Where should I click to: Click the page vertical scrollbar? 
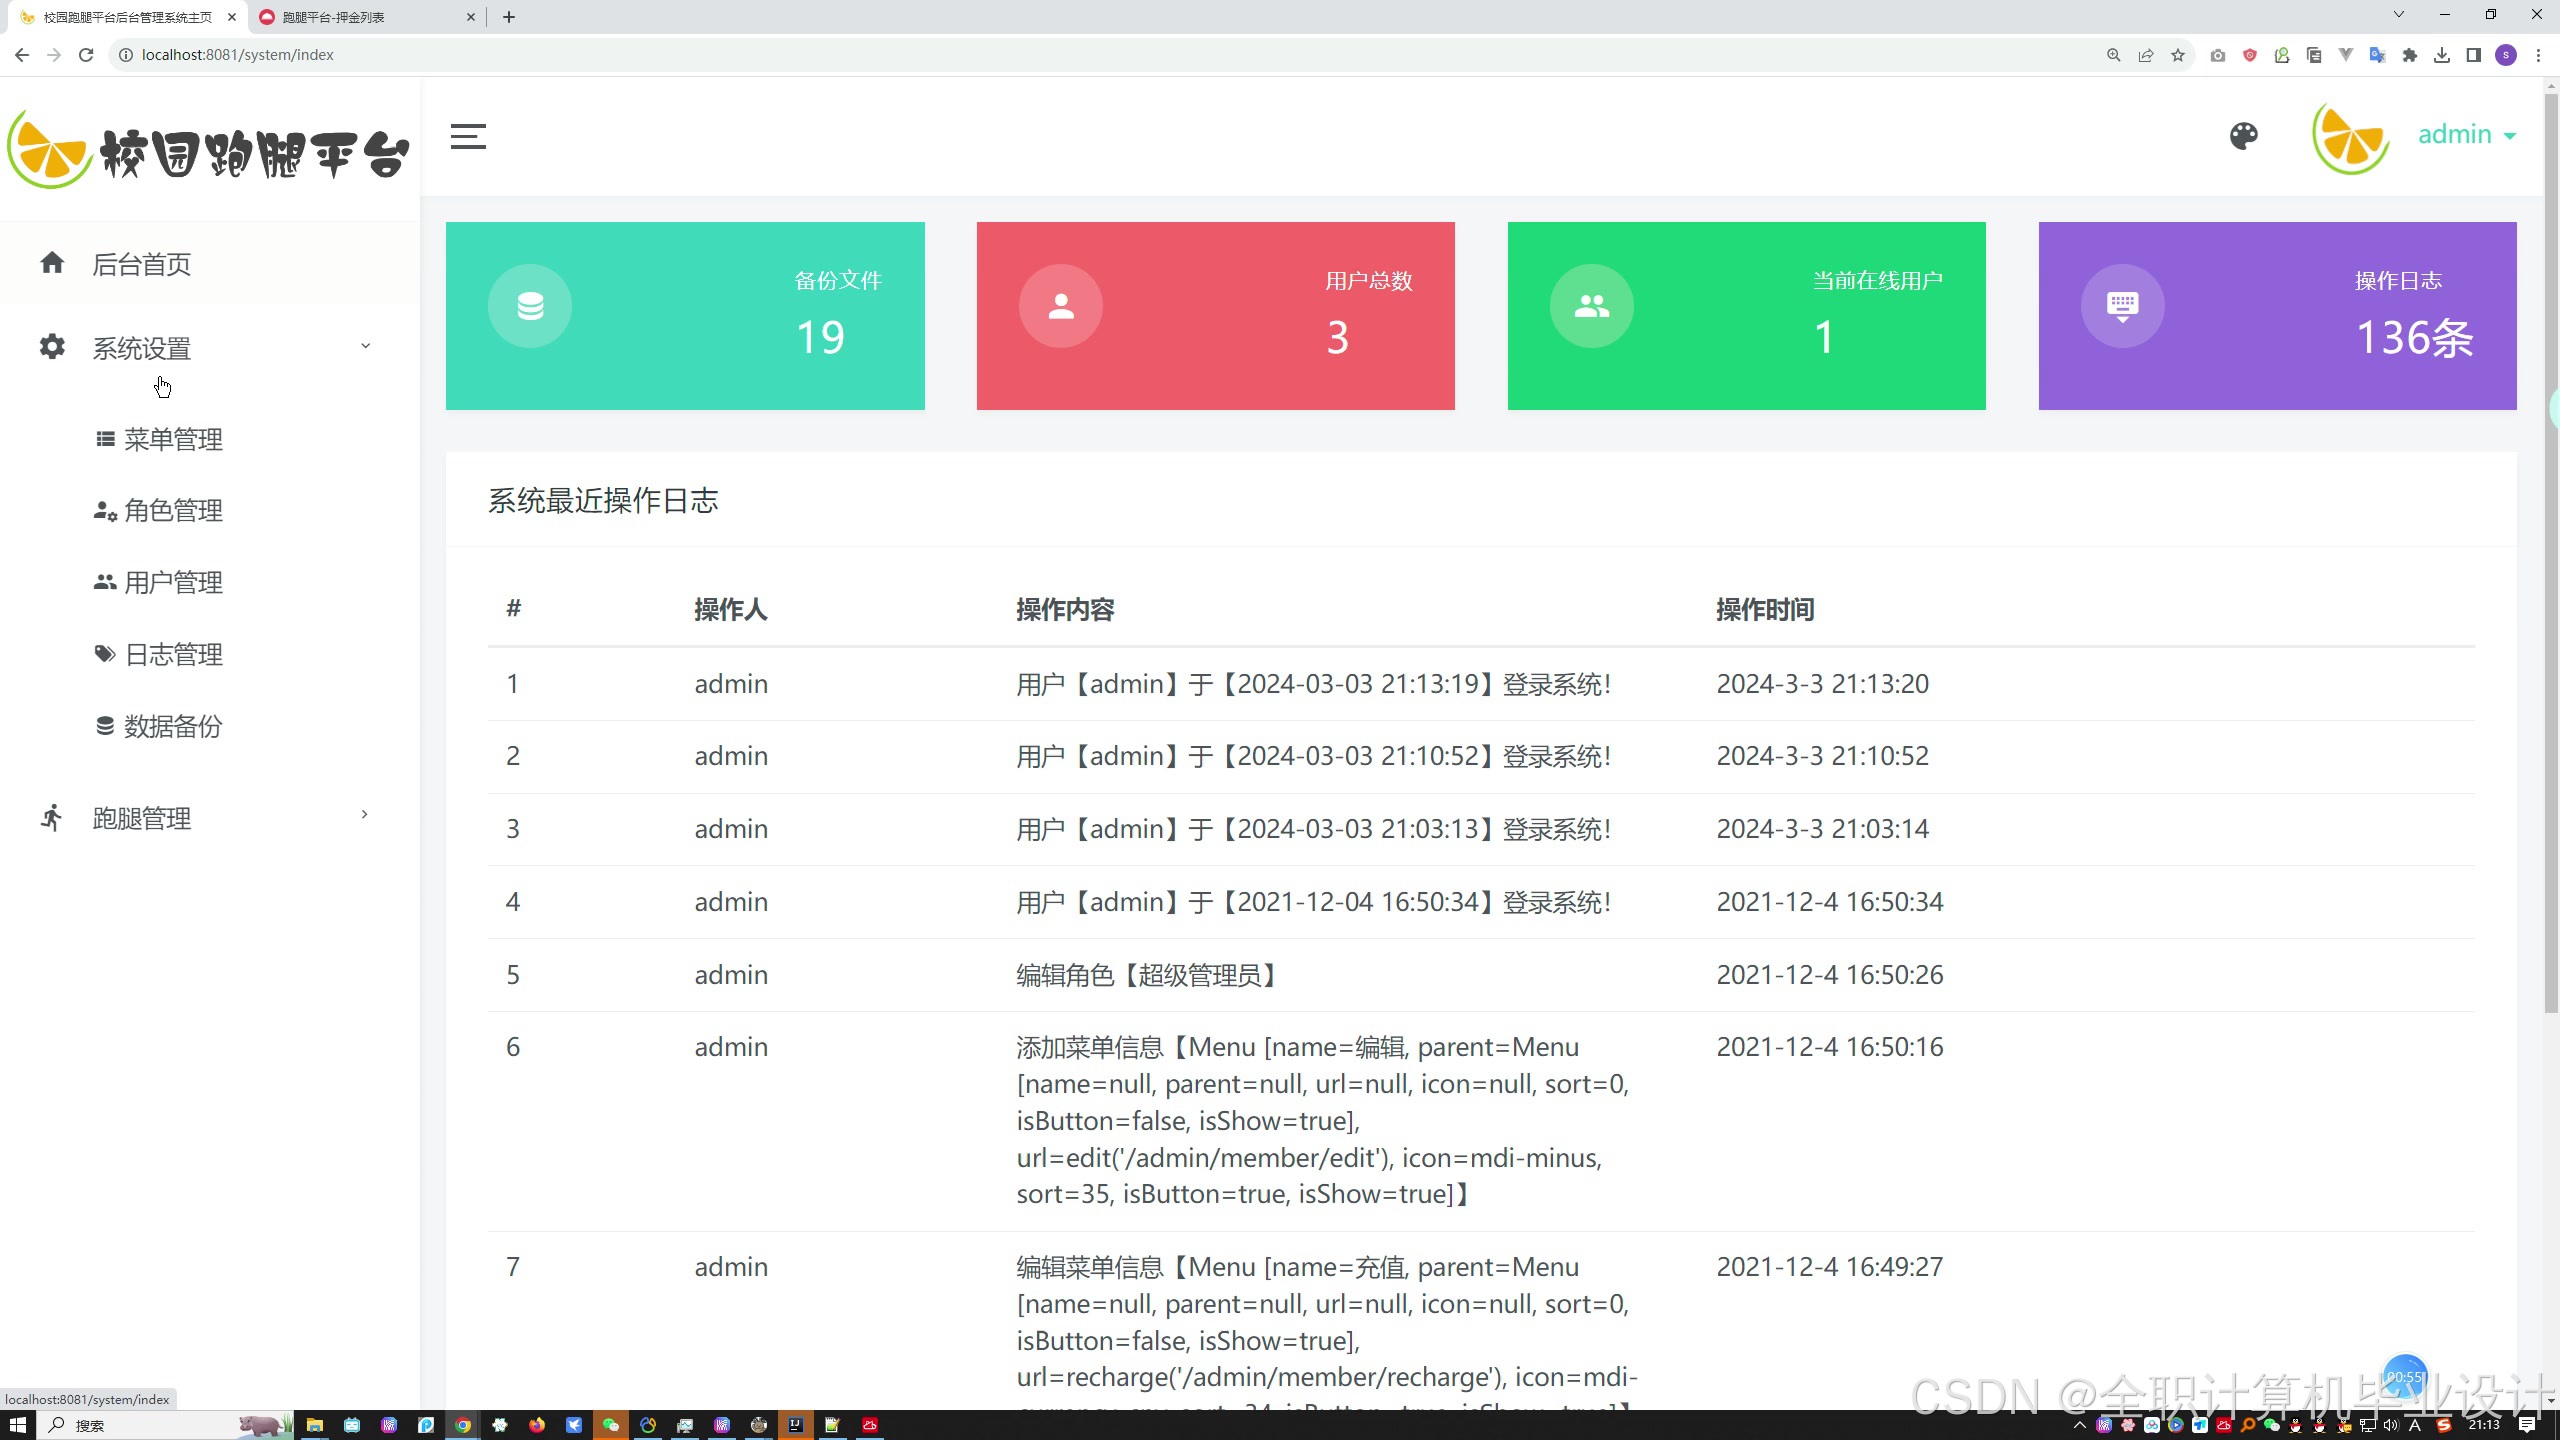pos(2551,550)
